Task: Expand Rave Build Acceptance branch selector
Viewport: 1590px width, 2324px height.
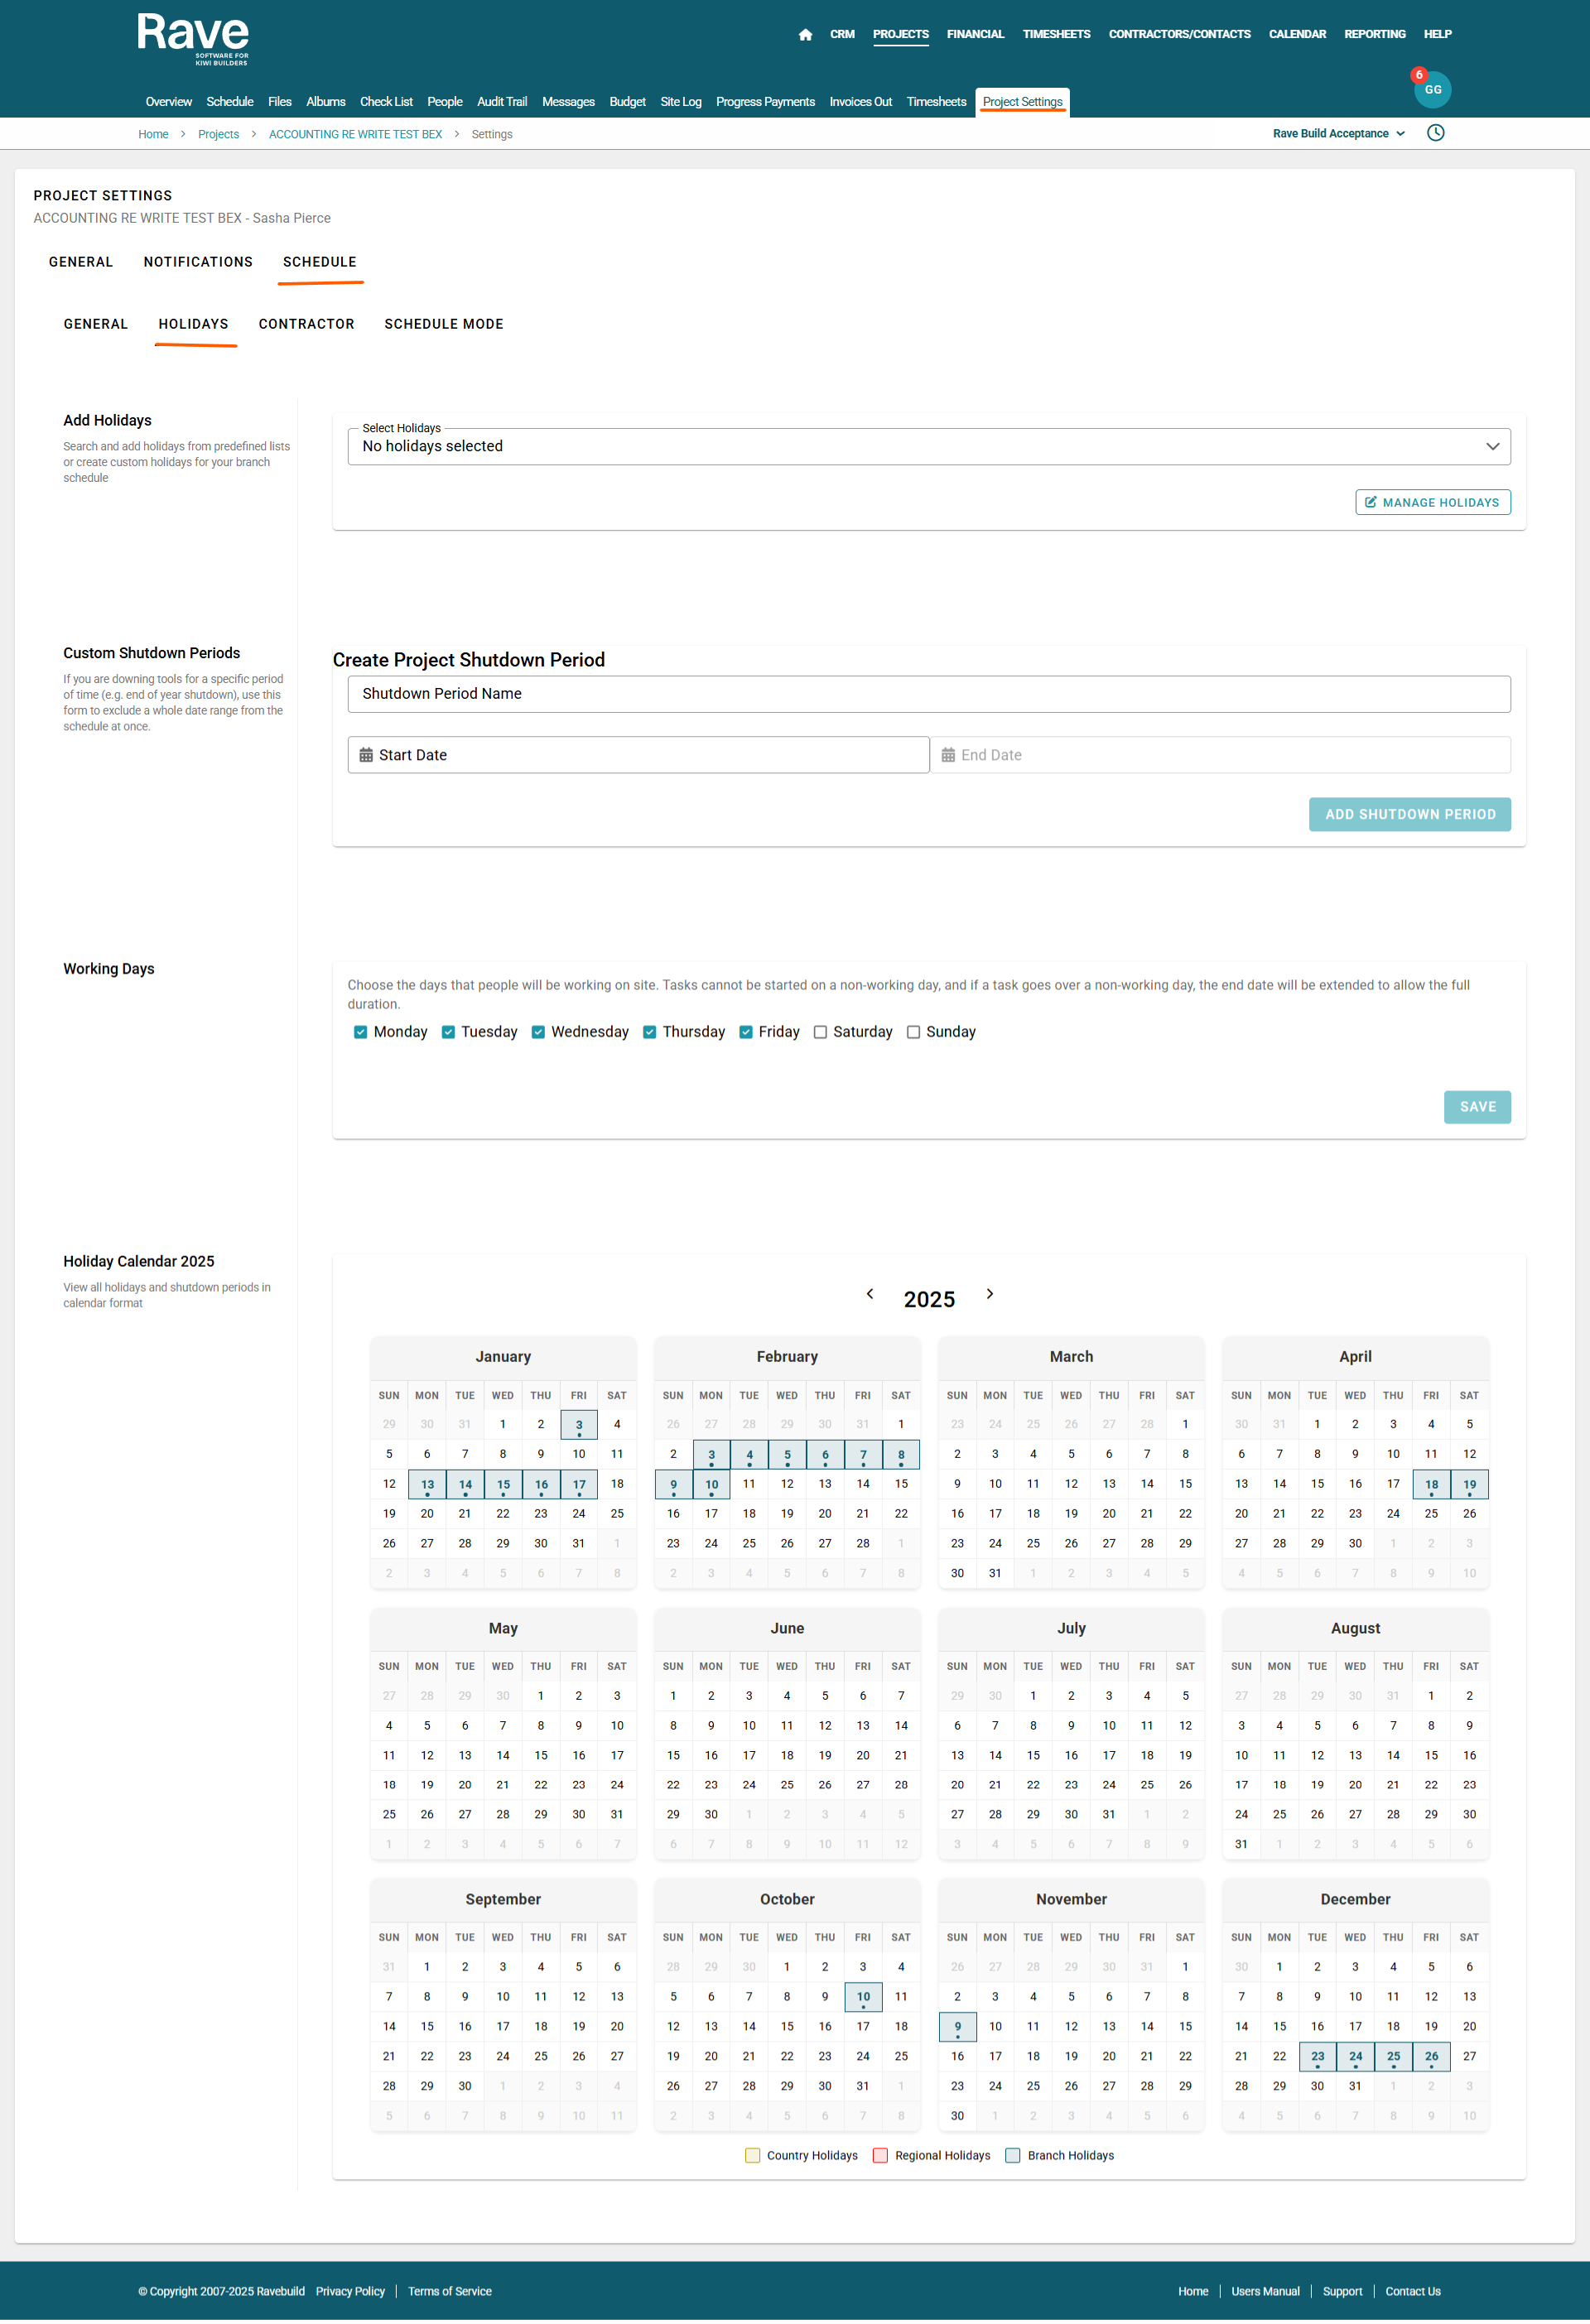Action: click(1338, 134)
